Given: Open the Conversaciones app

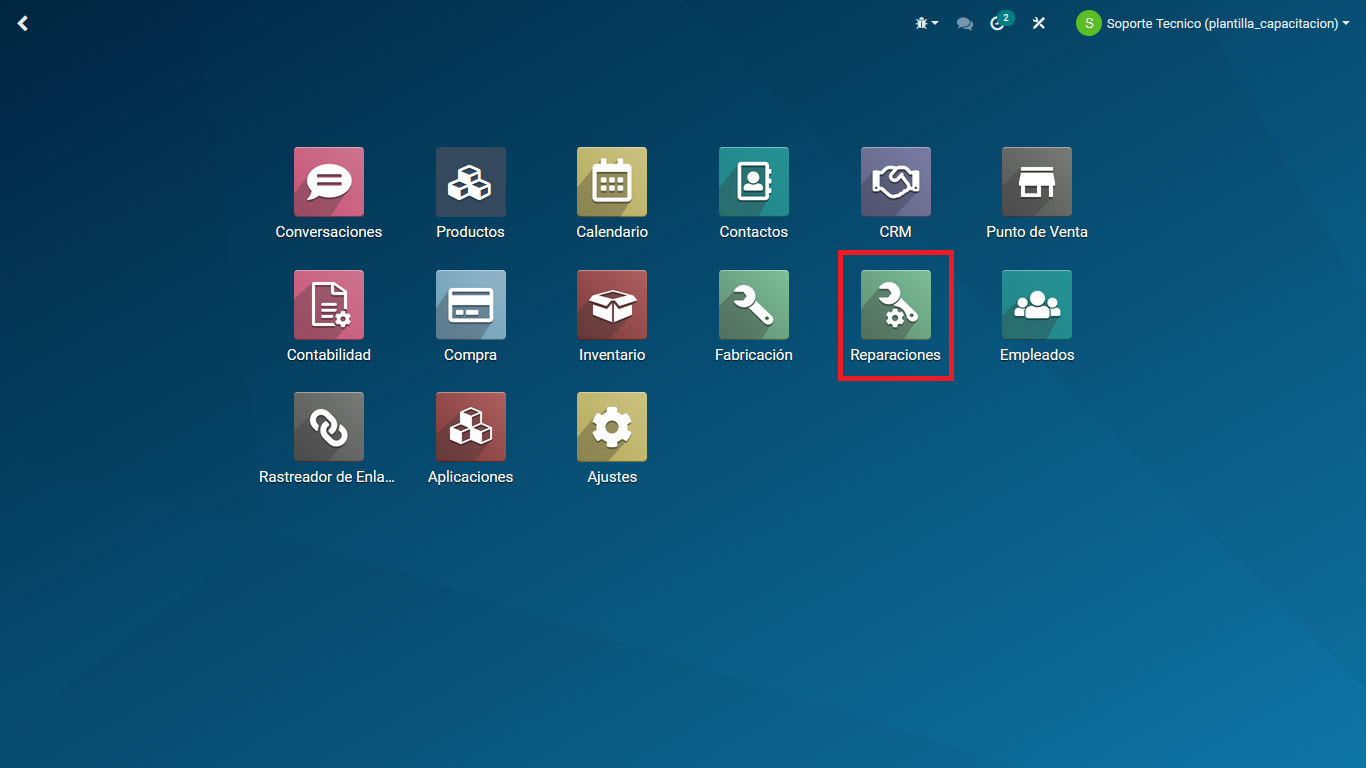Looking at the screenshot, I should [x=328, y=182].
